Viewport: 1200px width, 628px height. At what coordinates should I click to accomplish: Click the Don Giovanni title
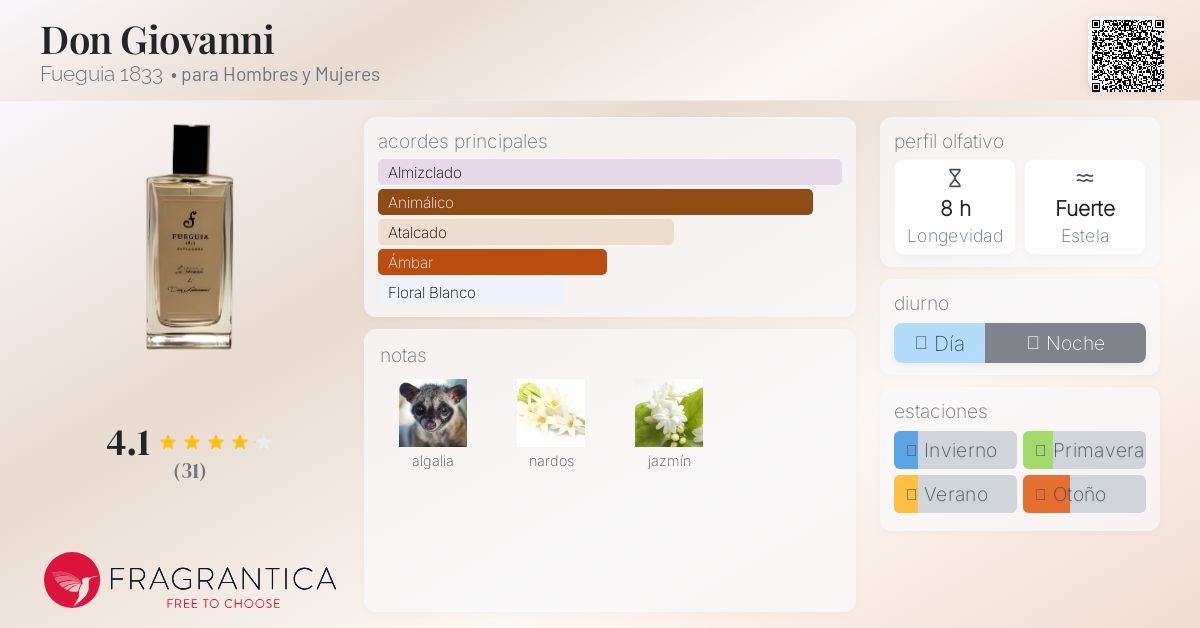tap(157, 40)
